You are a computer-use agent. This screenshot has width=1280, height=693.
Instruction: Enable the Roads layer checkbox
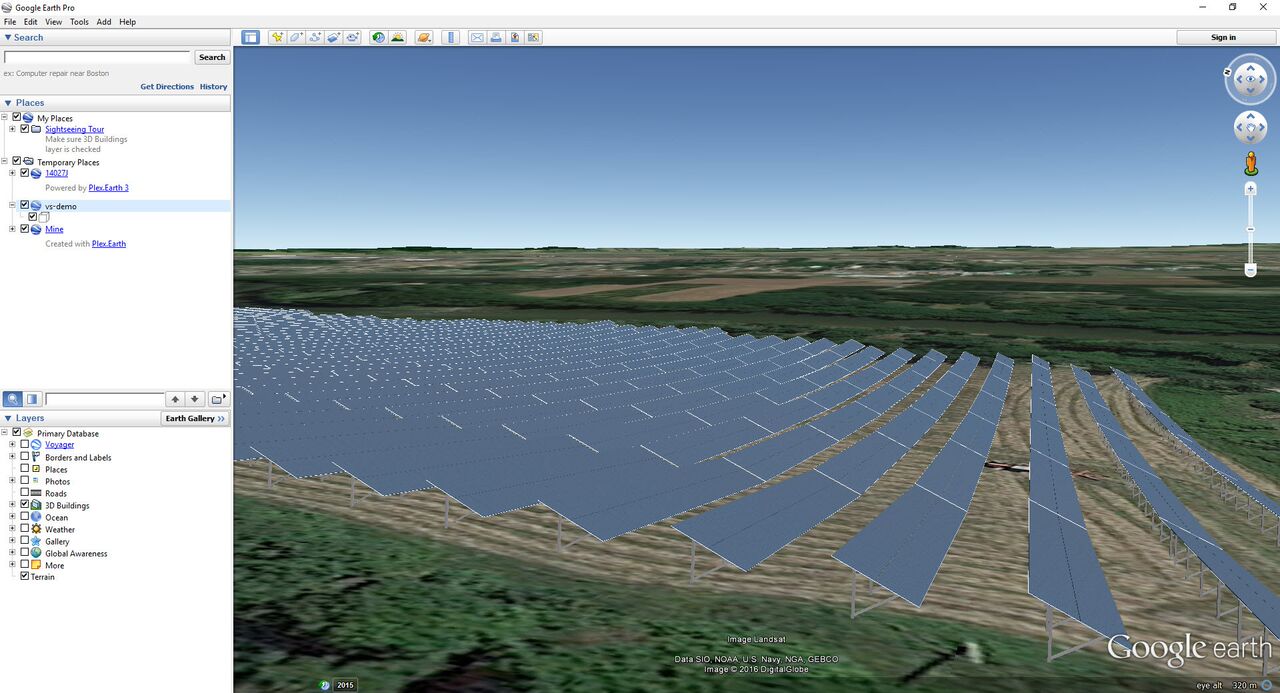(25, 493)
